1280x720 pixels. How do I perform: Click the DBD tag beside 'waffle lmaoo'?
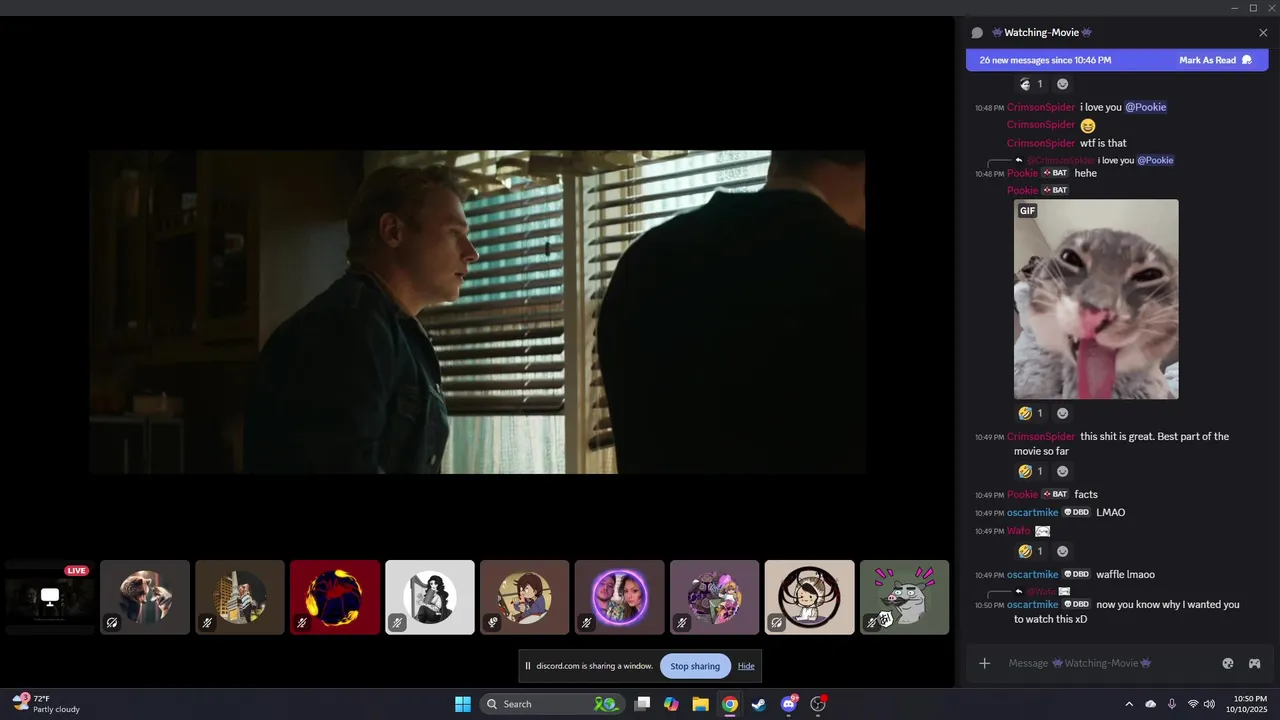click(x=1076, y=575)
